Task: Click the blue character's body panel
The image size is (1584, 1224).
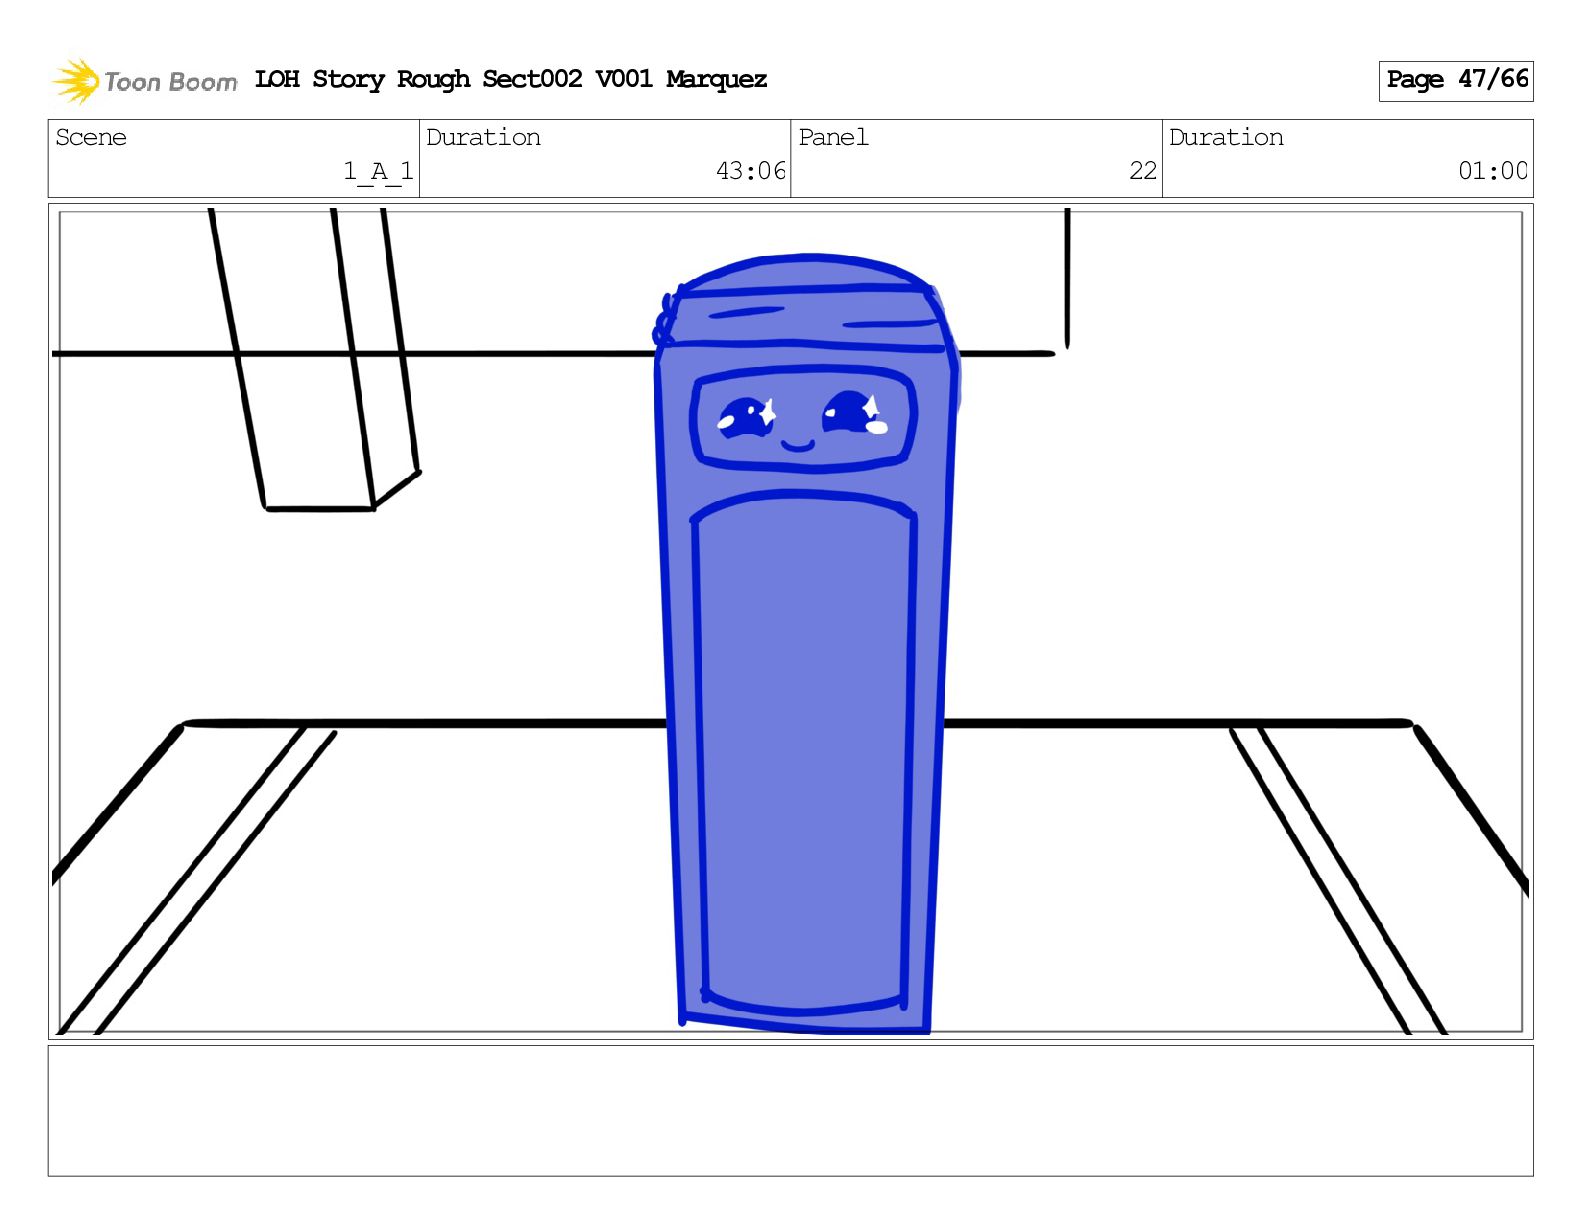Action: pos(804,752)
